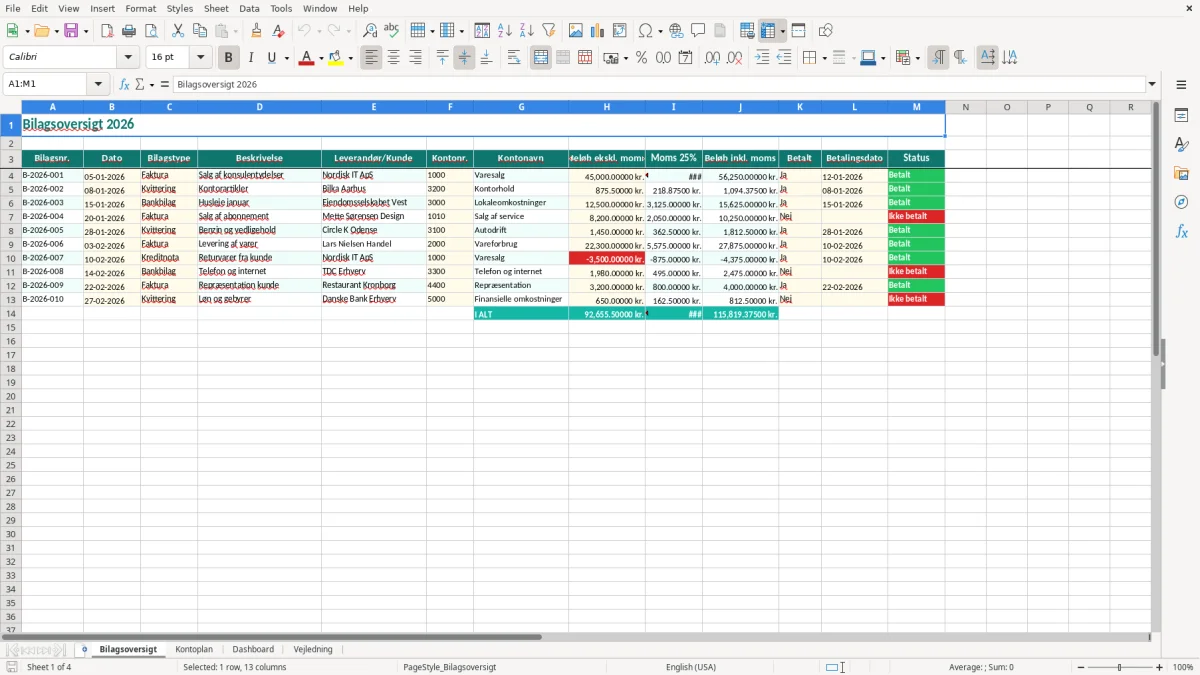Increase the cell indent
The image size is (1200, 675).
(762, 58)
